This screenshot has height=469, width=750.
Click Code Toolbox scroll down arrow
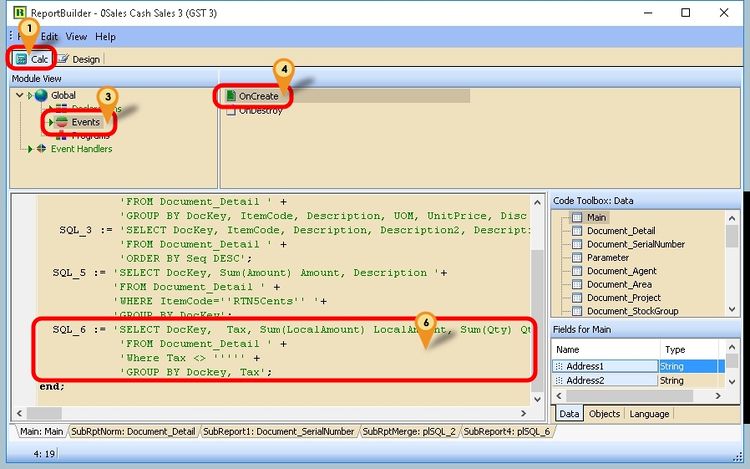pos(732,309)
